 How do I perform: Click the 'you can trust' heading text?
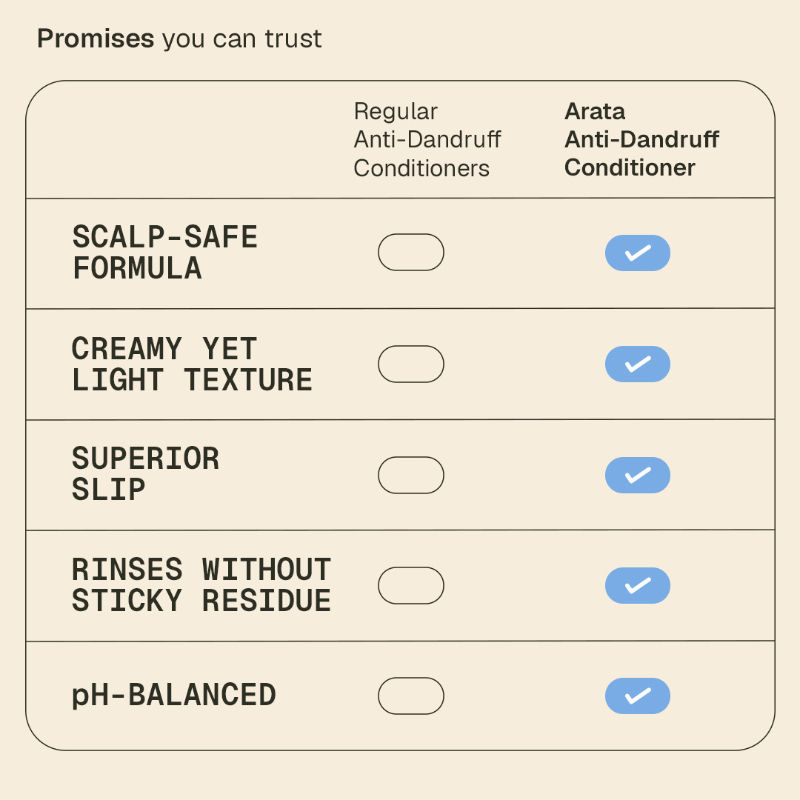(241, 39)
